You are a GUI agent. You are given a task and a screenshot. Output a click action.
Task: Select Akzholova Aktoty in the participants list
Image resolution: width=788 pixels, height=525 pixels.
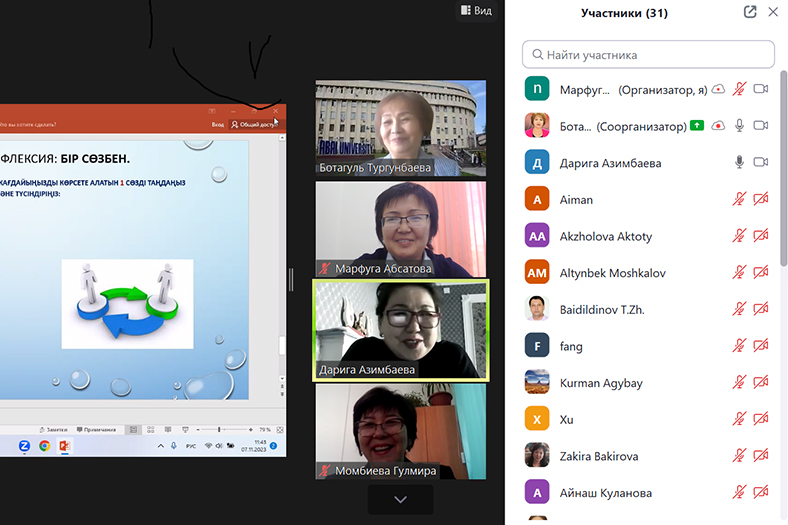point(605,236)
